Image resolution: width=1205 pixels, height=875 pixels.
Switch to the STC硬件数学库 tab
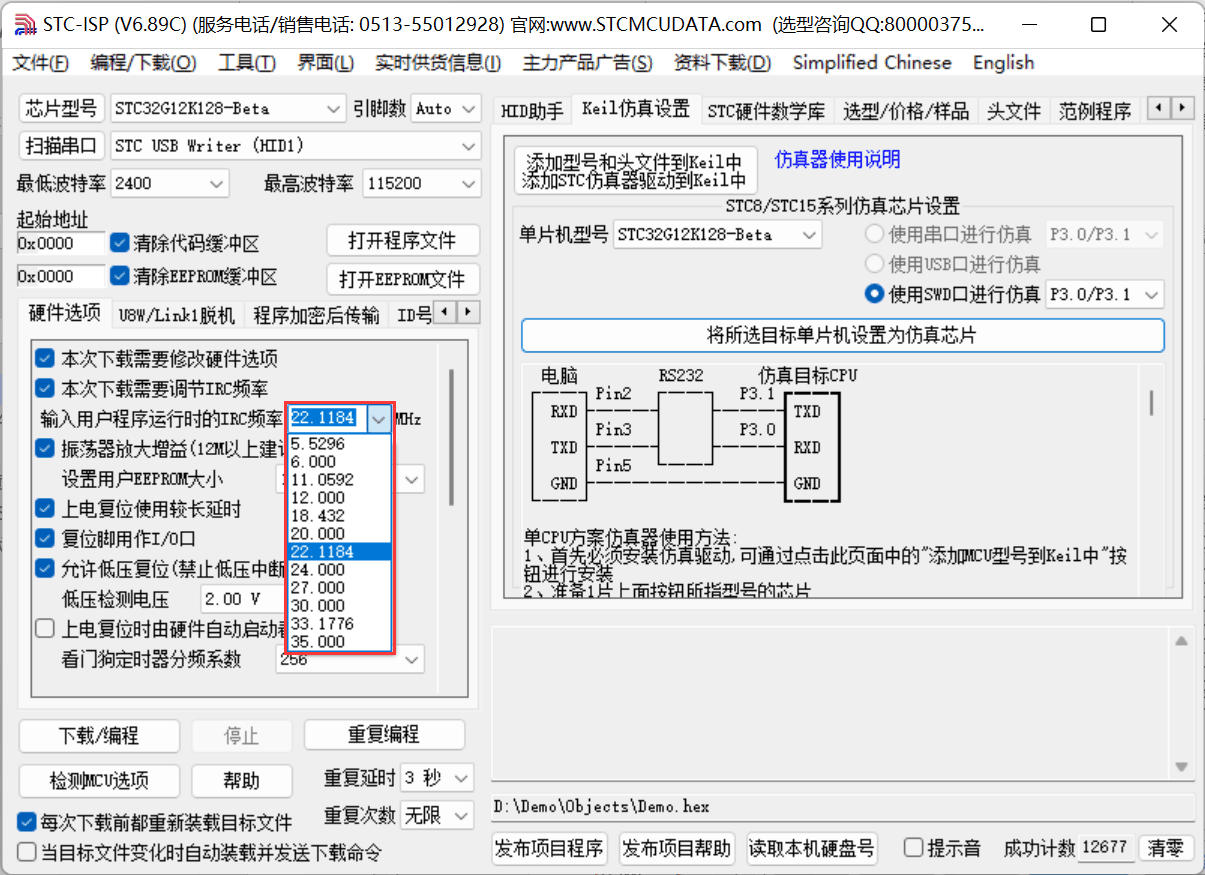(x=766, y=111)
